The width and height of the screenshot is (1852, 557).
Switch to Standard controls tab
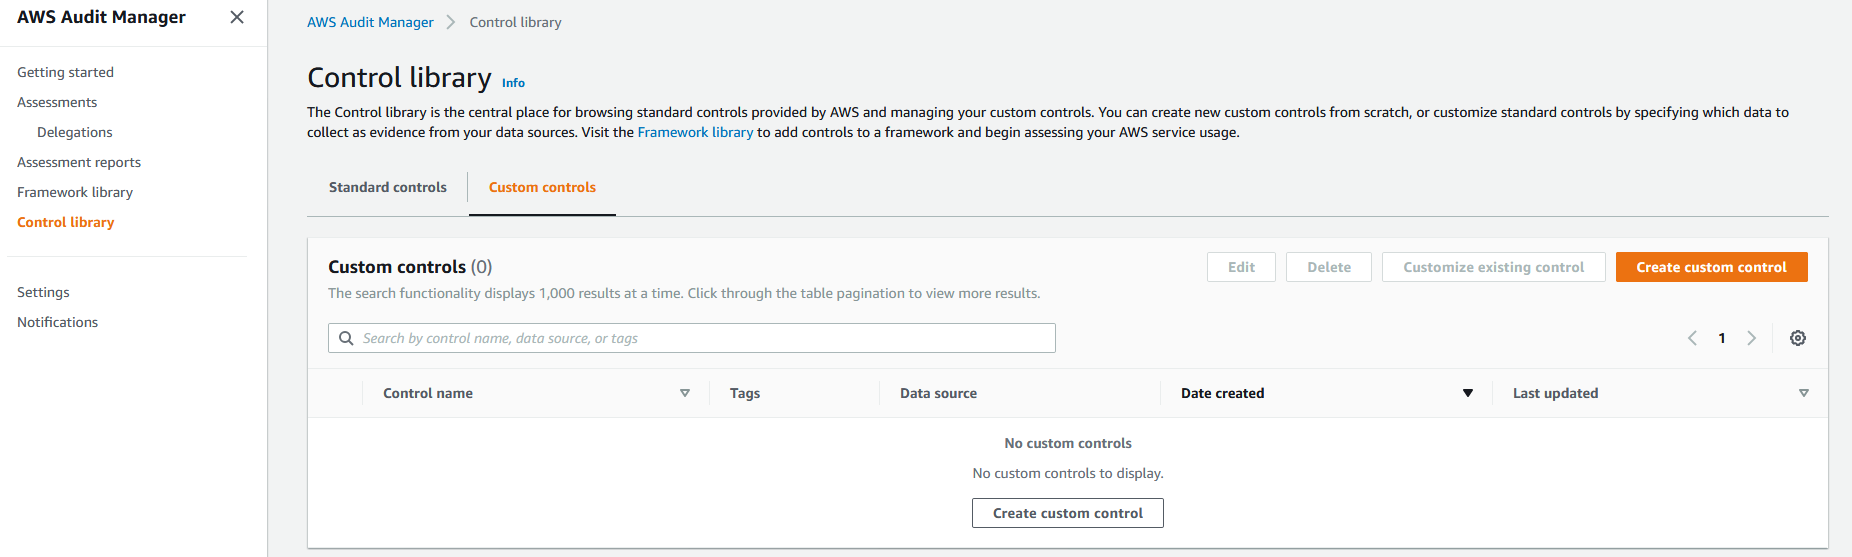(388, 187)
